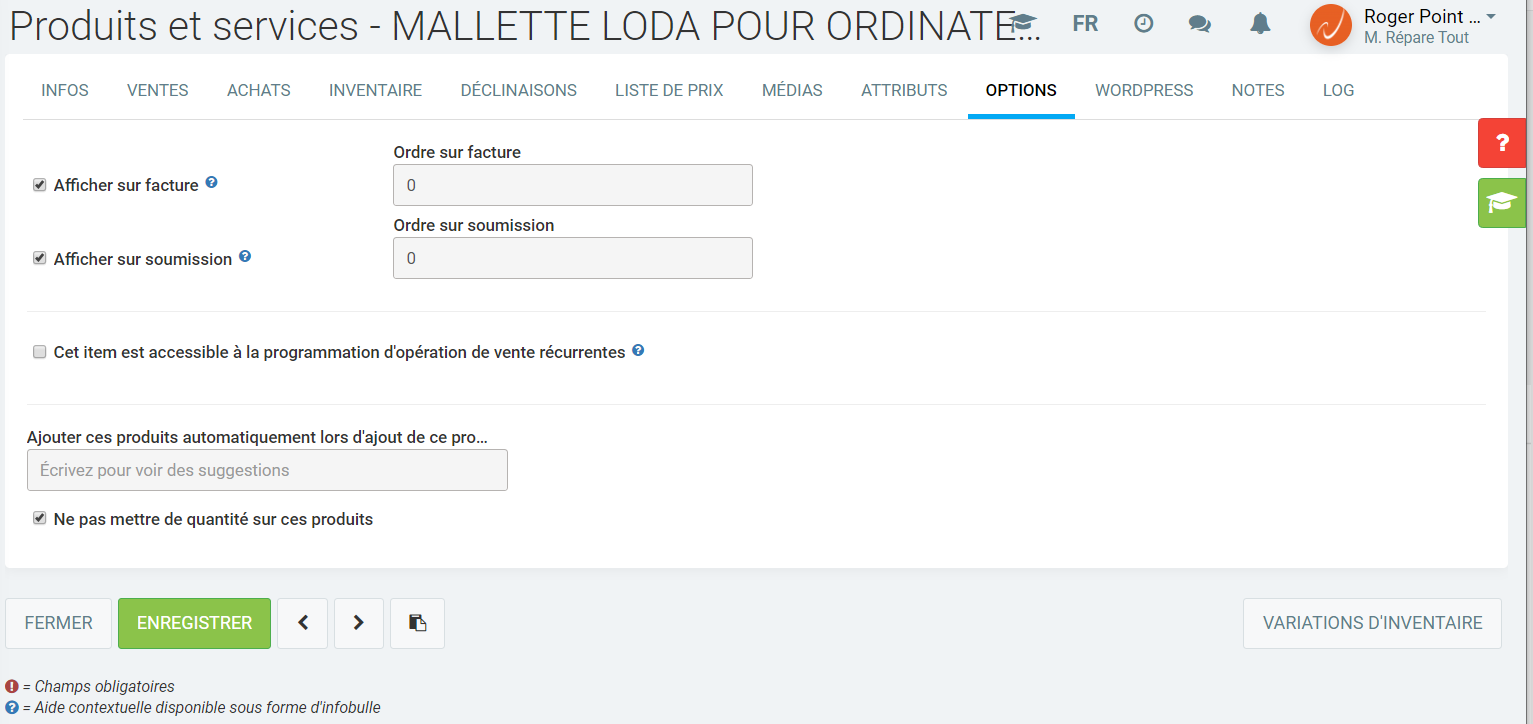Click the Ordre sur facture input field

pos(572,185)
